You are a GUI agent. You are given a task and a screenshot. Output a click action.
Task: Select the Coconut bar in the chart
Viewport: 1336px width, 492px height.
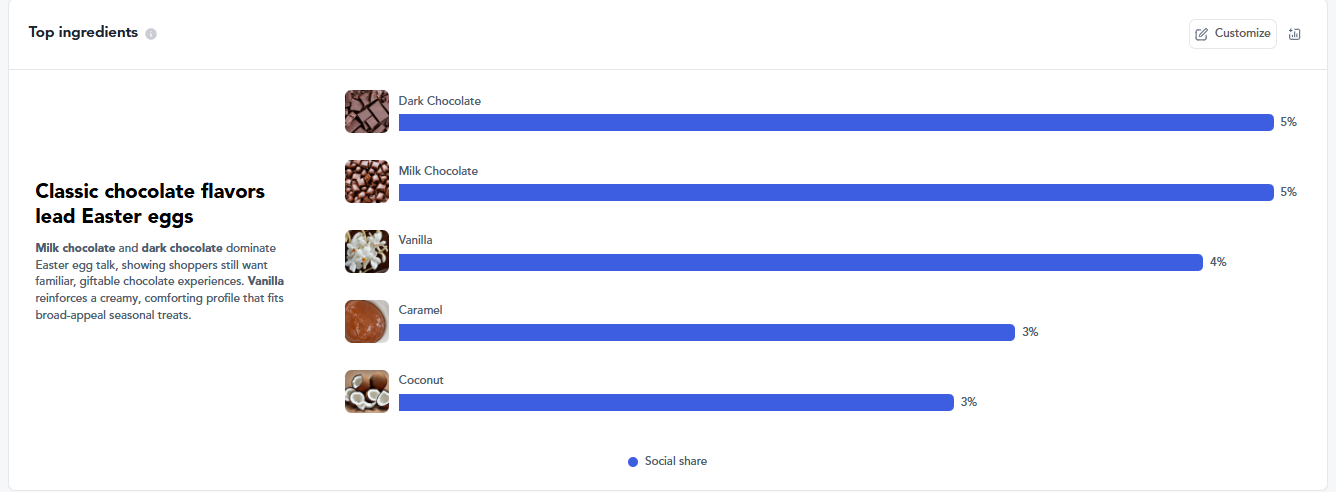[676, 403]
